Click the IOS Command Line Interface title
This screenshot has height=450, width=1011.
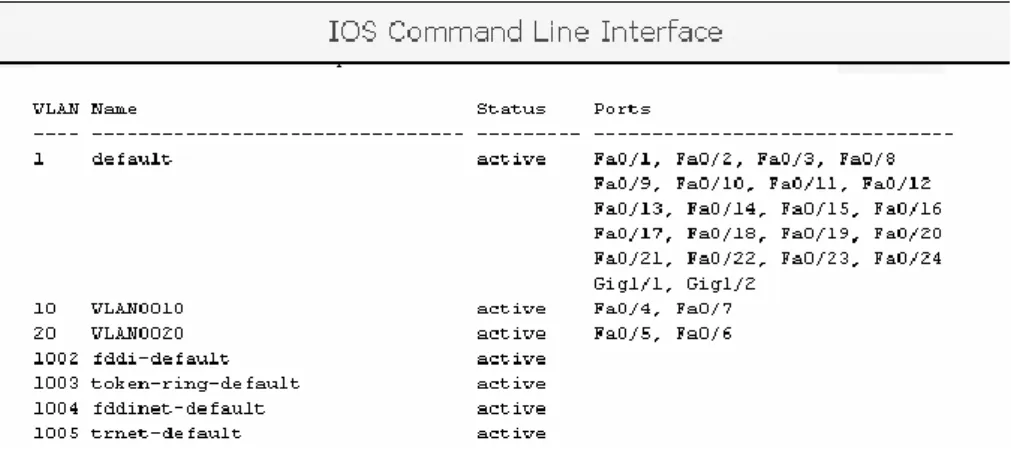(x=525, y=32)
